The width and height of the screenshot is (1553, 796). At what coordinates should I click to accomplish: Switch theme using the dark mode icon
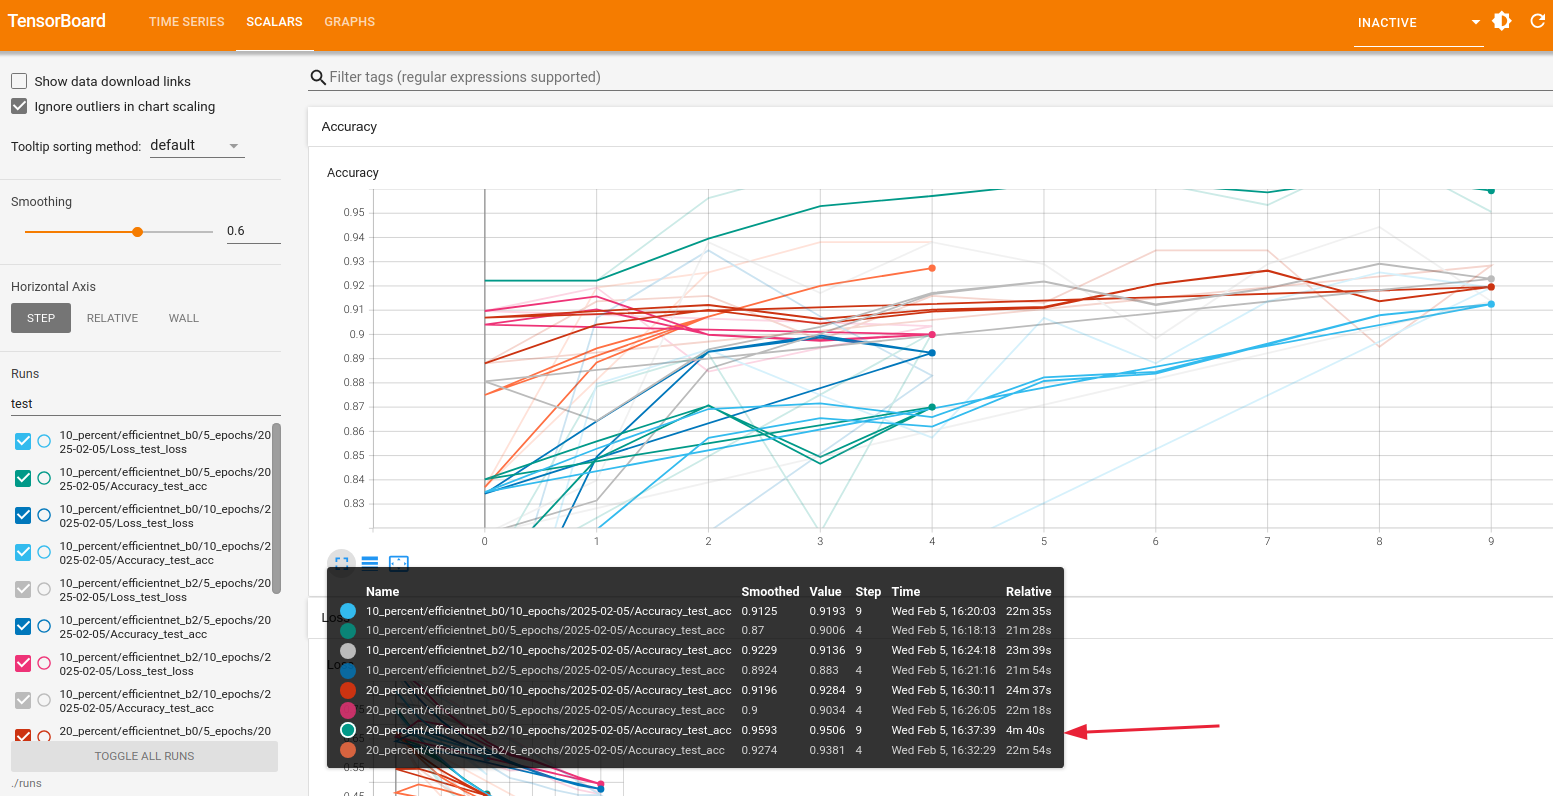point(1501,21)
